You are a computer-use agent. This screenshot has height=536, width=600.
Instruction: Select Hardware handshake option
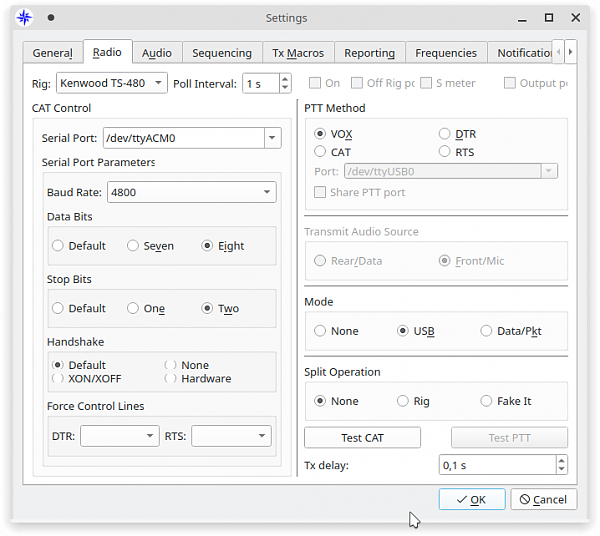coord(171,379)
